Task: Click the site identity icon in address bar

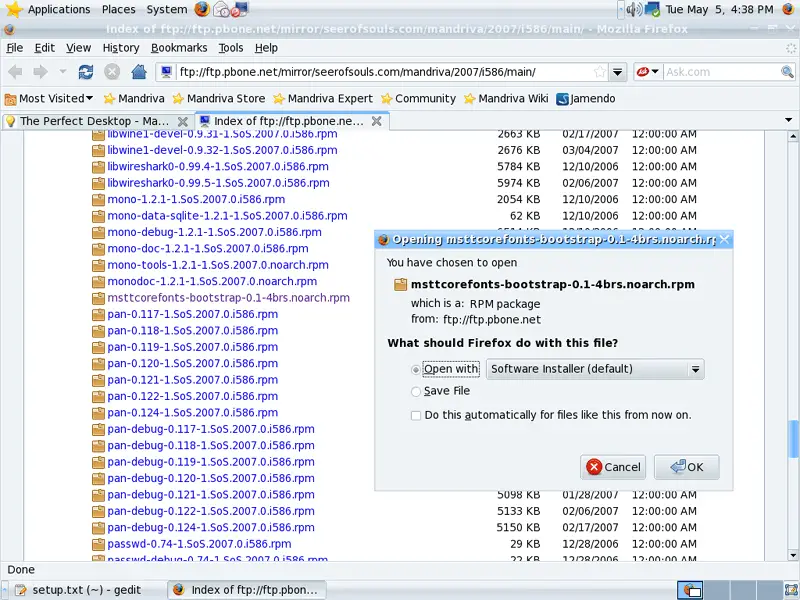Action: click(x=166, y=72)
